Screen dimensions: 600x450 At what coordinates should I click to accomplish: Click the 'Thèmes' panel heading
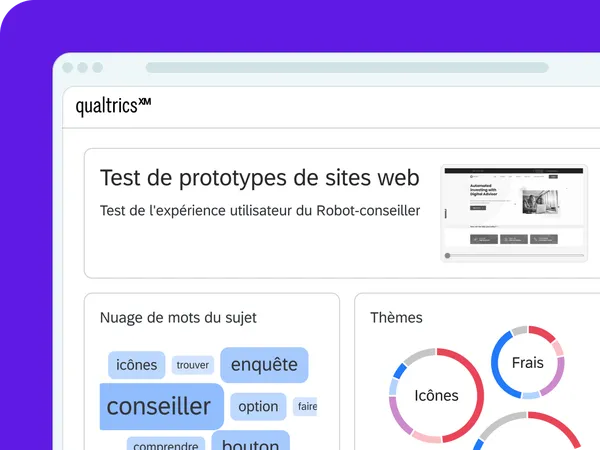(396, 318)
